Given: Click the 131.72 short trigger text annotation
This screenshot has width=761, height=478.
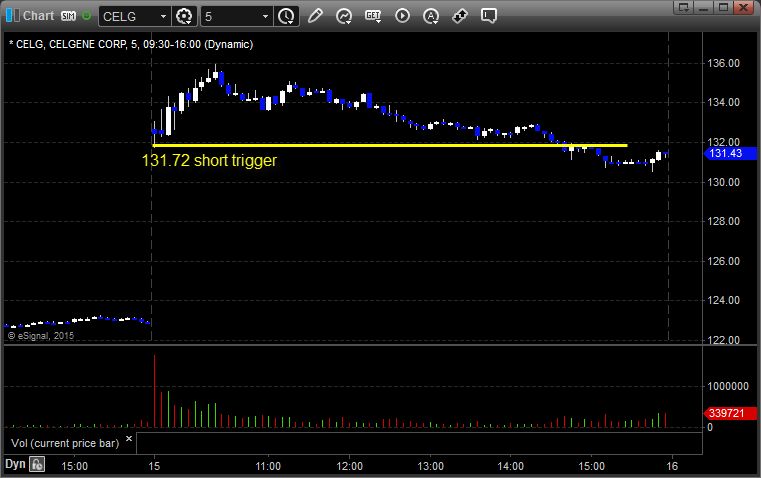Looking at the screenshot, I should (x=209, y=161).
